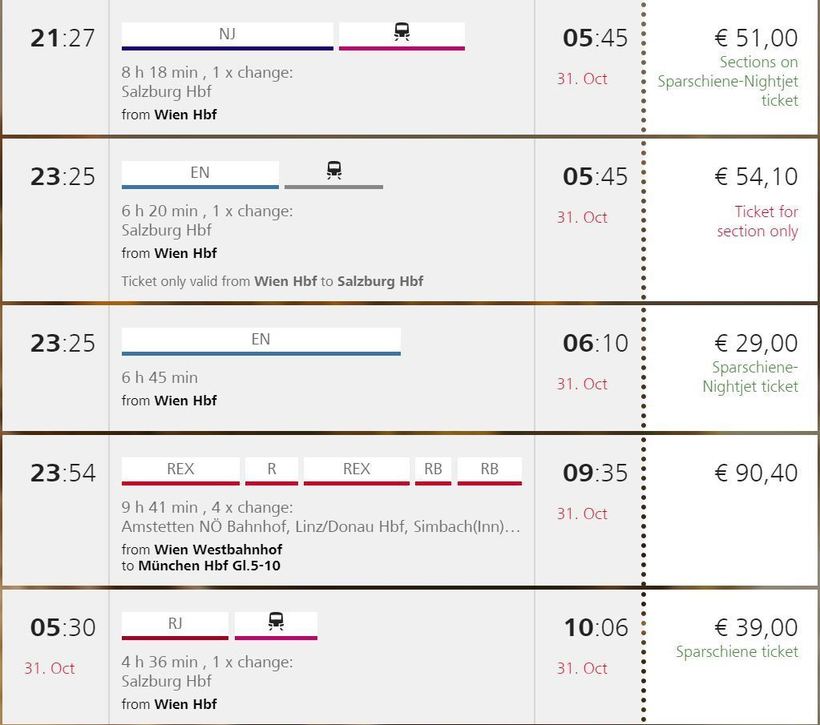Click the last RB segment on the right
Viewport: 820px width, 725px height.
(489, 469)
